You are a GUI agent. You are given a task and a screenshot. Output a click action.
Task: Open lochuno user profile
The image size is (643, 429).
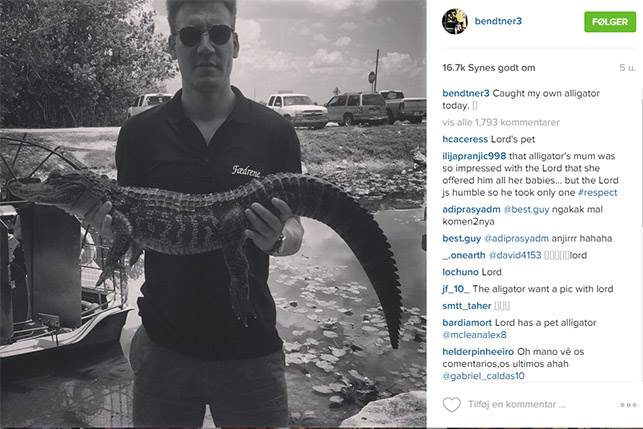[461, 272]
